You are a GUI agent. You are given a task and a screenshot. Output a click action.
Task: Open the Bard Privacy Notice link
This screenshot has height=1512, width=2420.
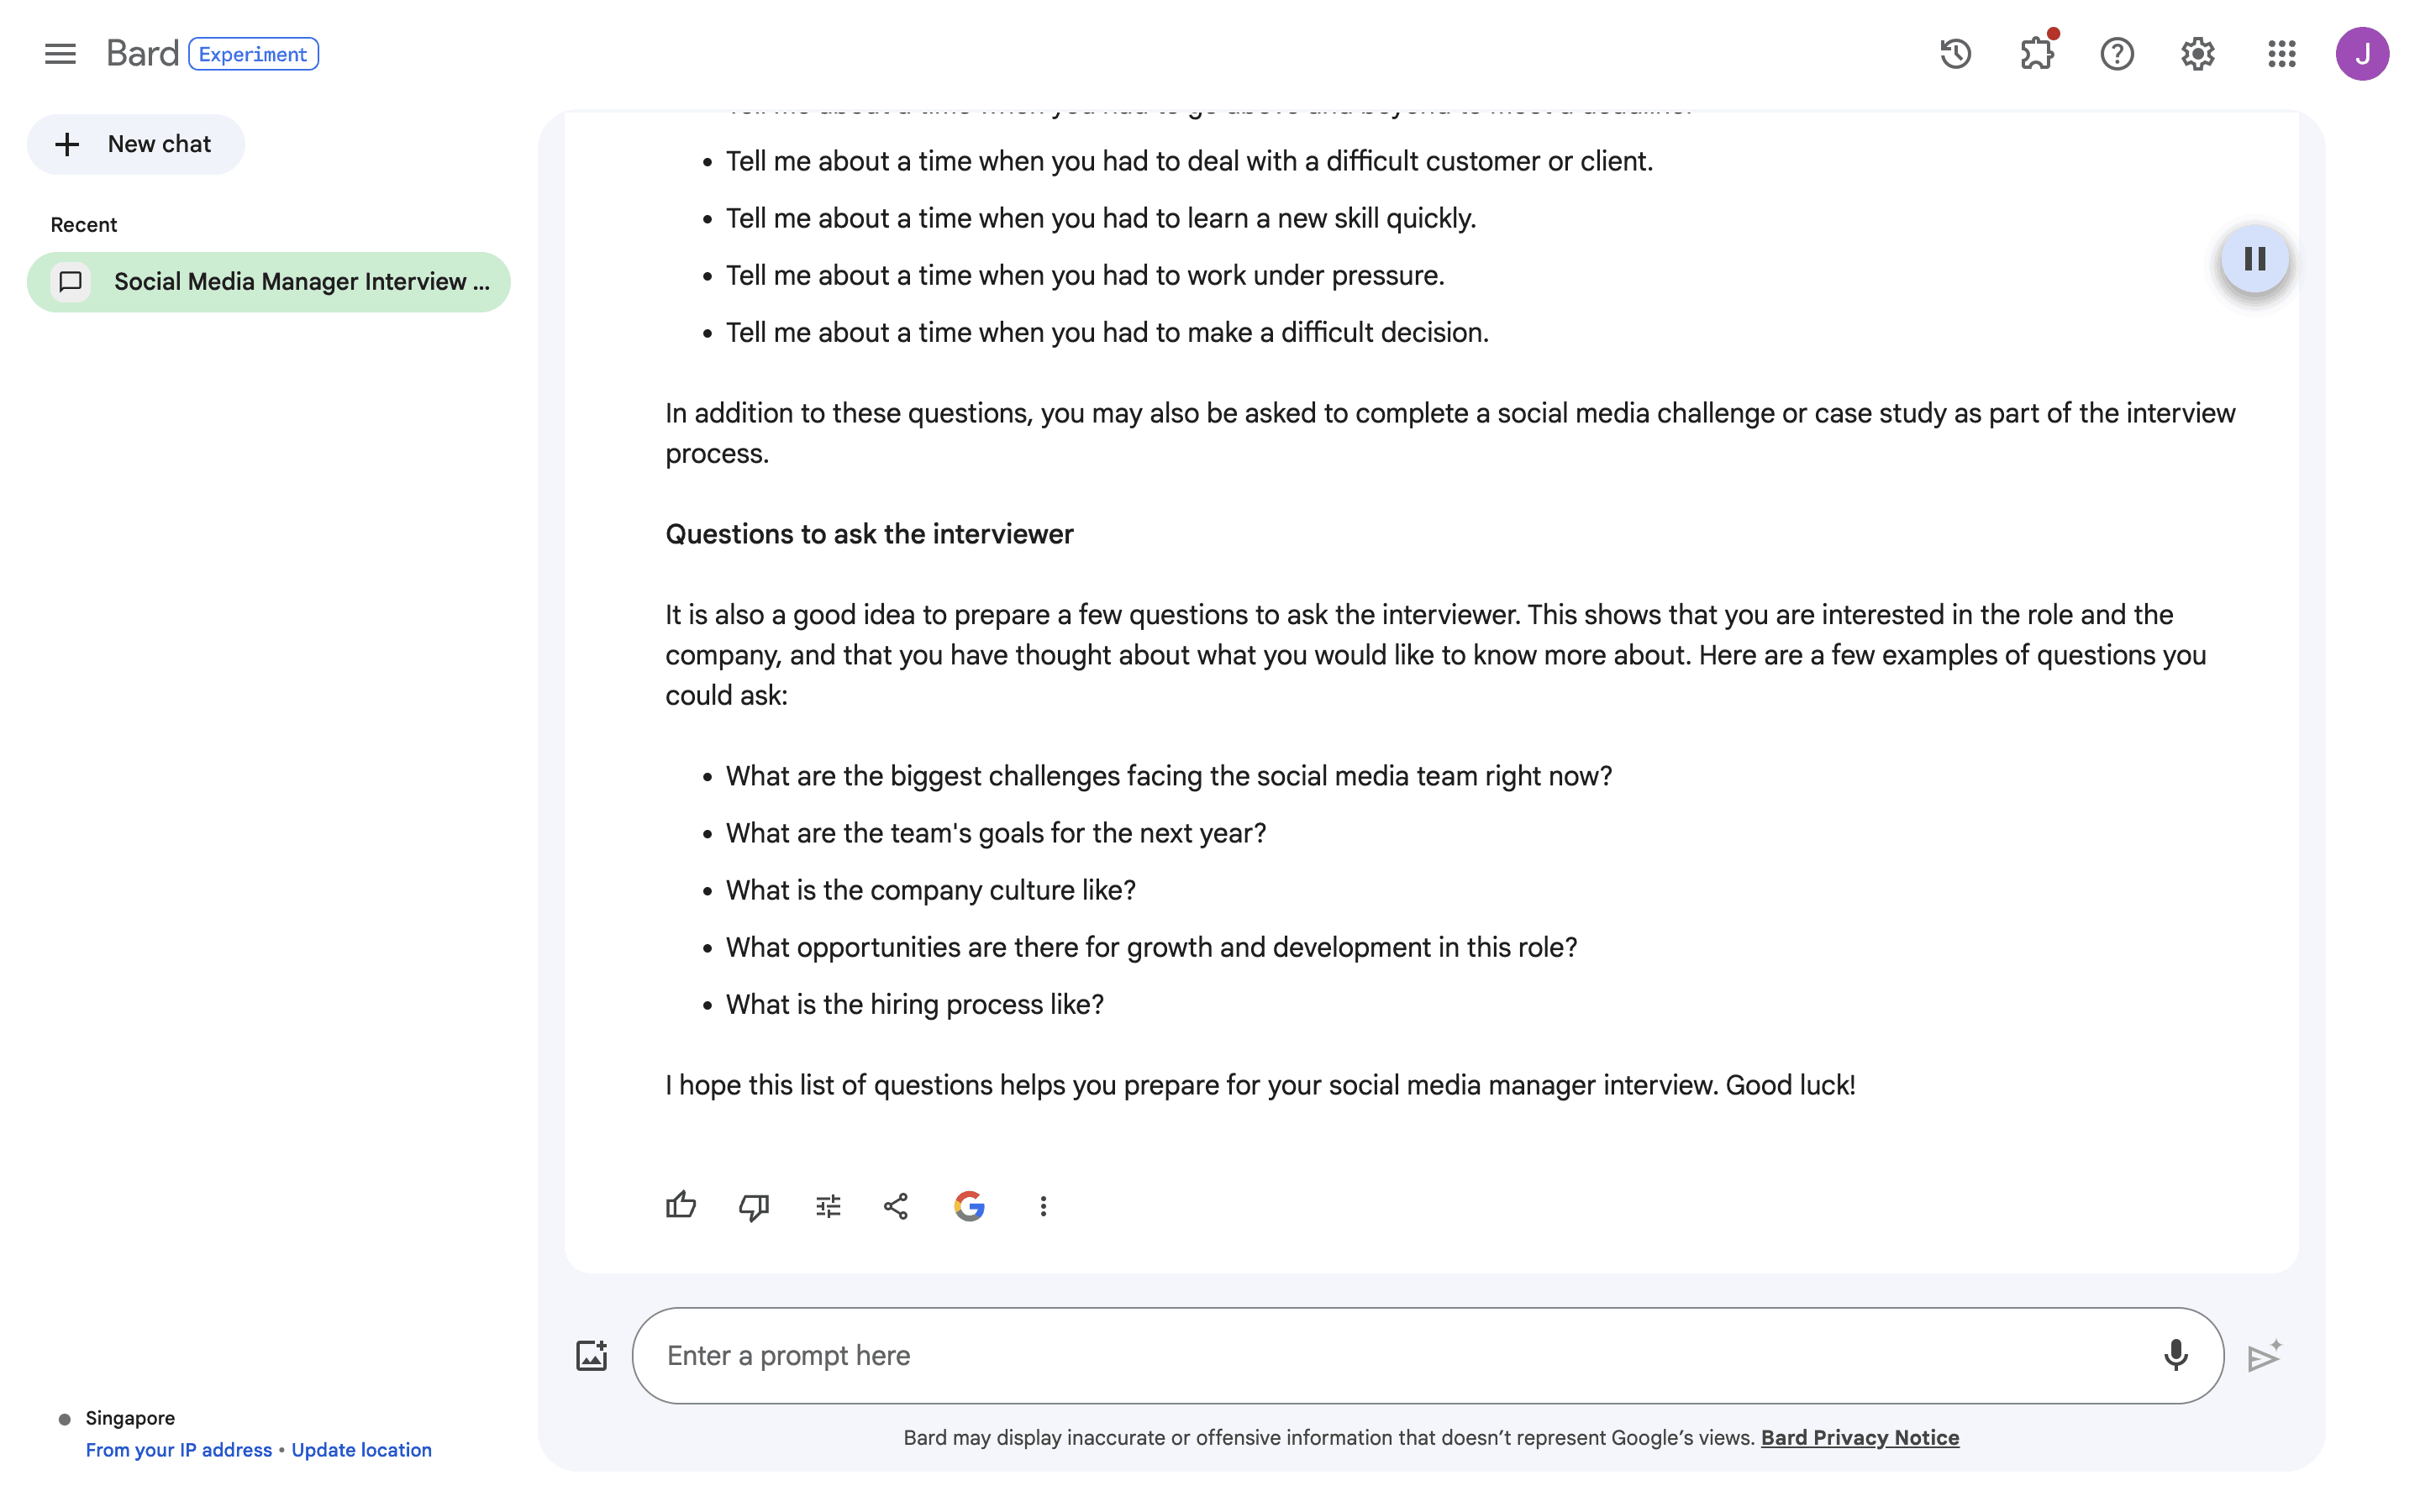pos(1859,1437)
